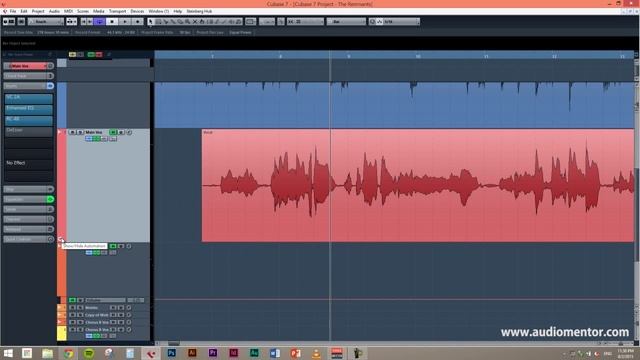The width and height of the screenshot is (640, 360).
Task: Open the Touch automation mode dropdown
Action: [46, 22]
